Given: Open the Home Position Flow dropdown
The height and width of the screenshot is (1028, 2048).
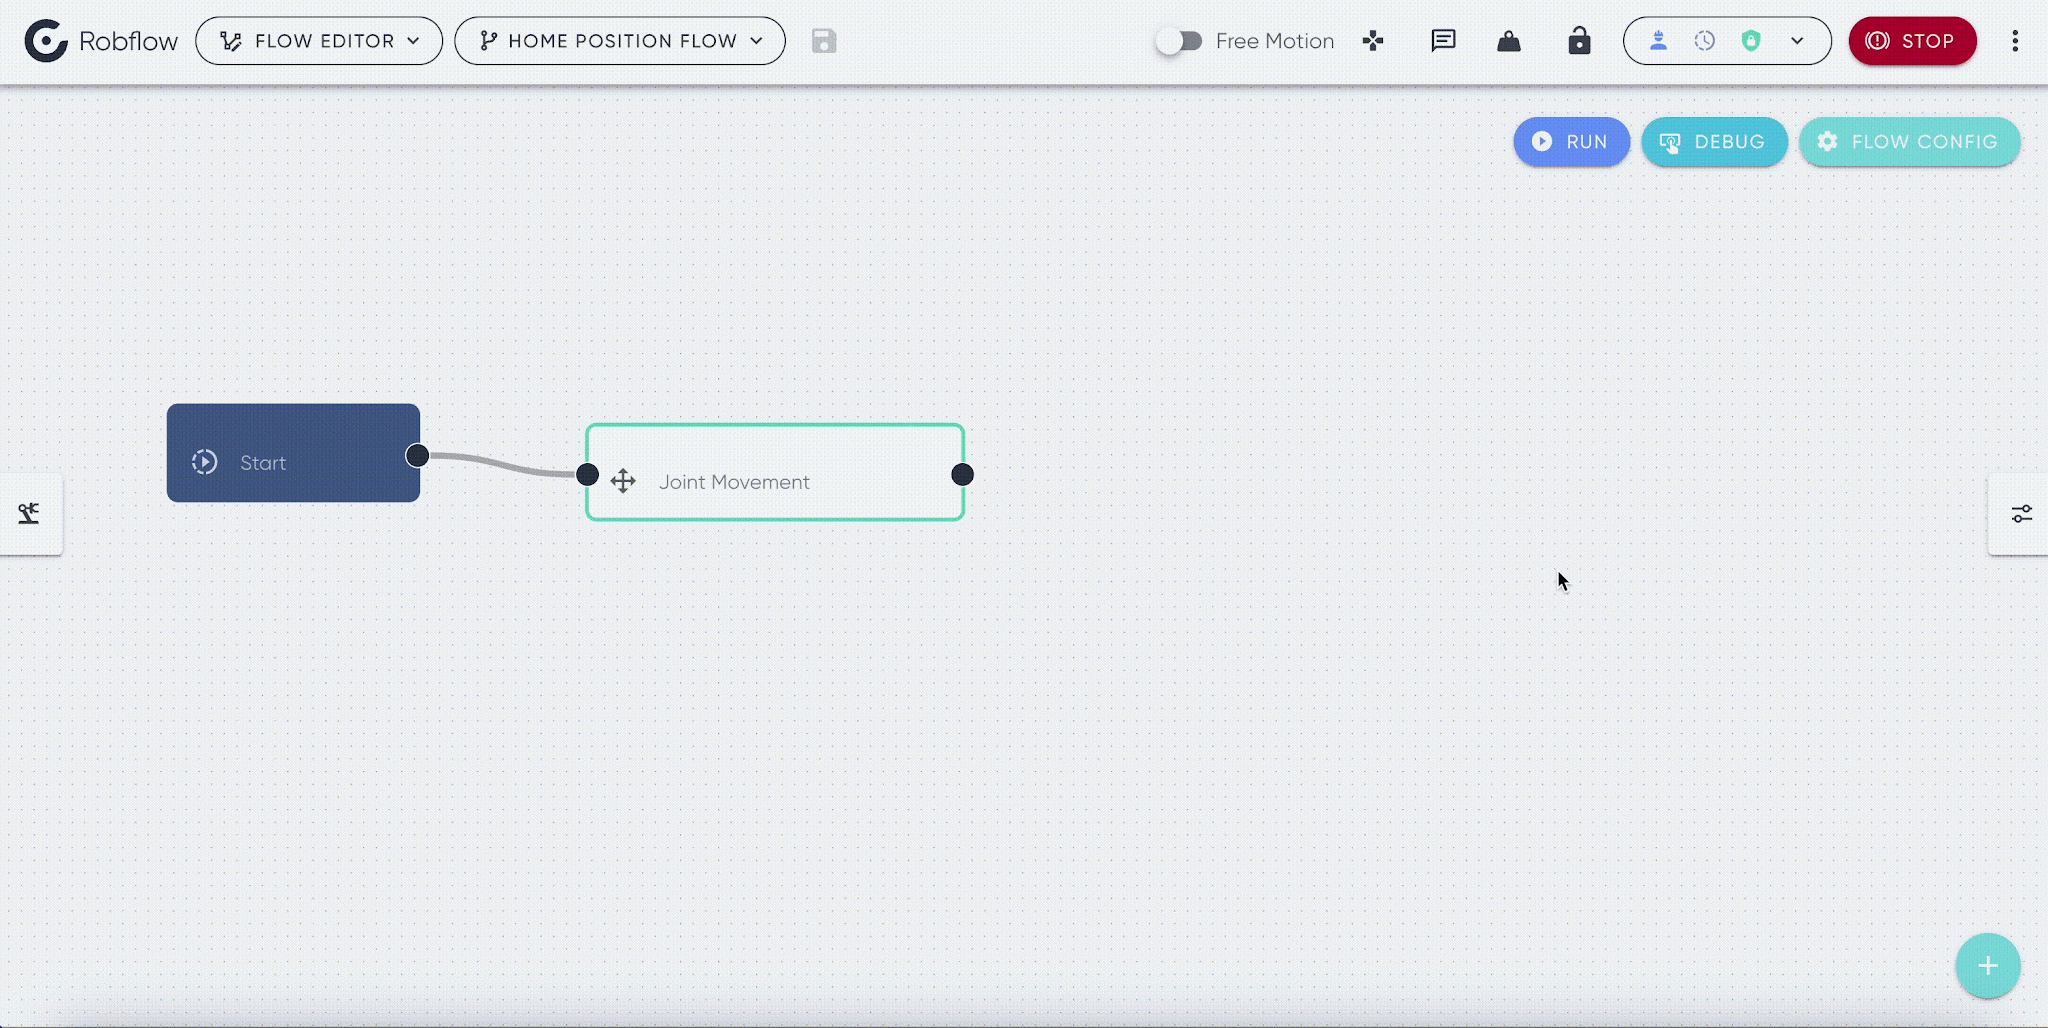Looking at the screenshot, I should [x=620, y=41].
